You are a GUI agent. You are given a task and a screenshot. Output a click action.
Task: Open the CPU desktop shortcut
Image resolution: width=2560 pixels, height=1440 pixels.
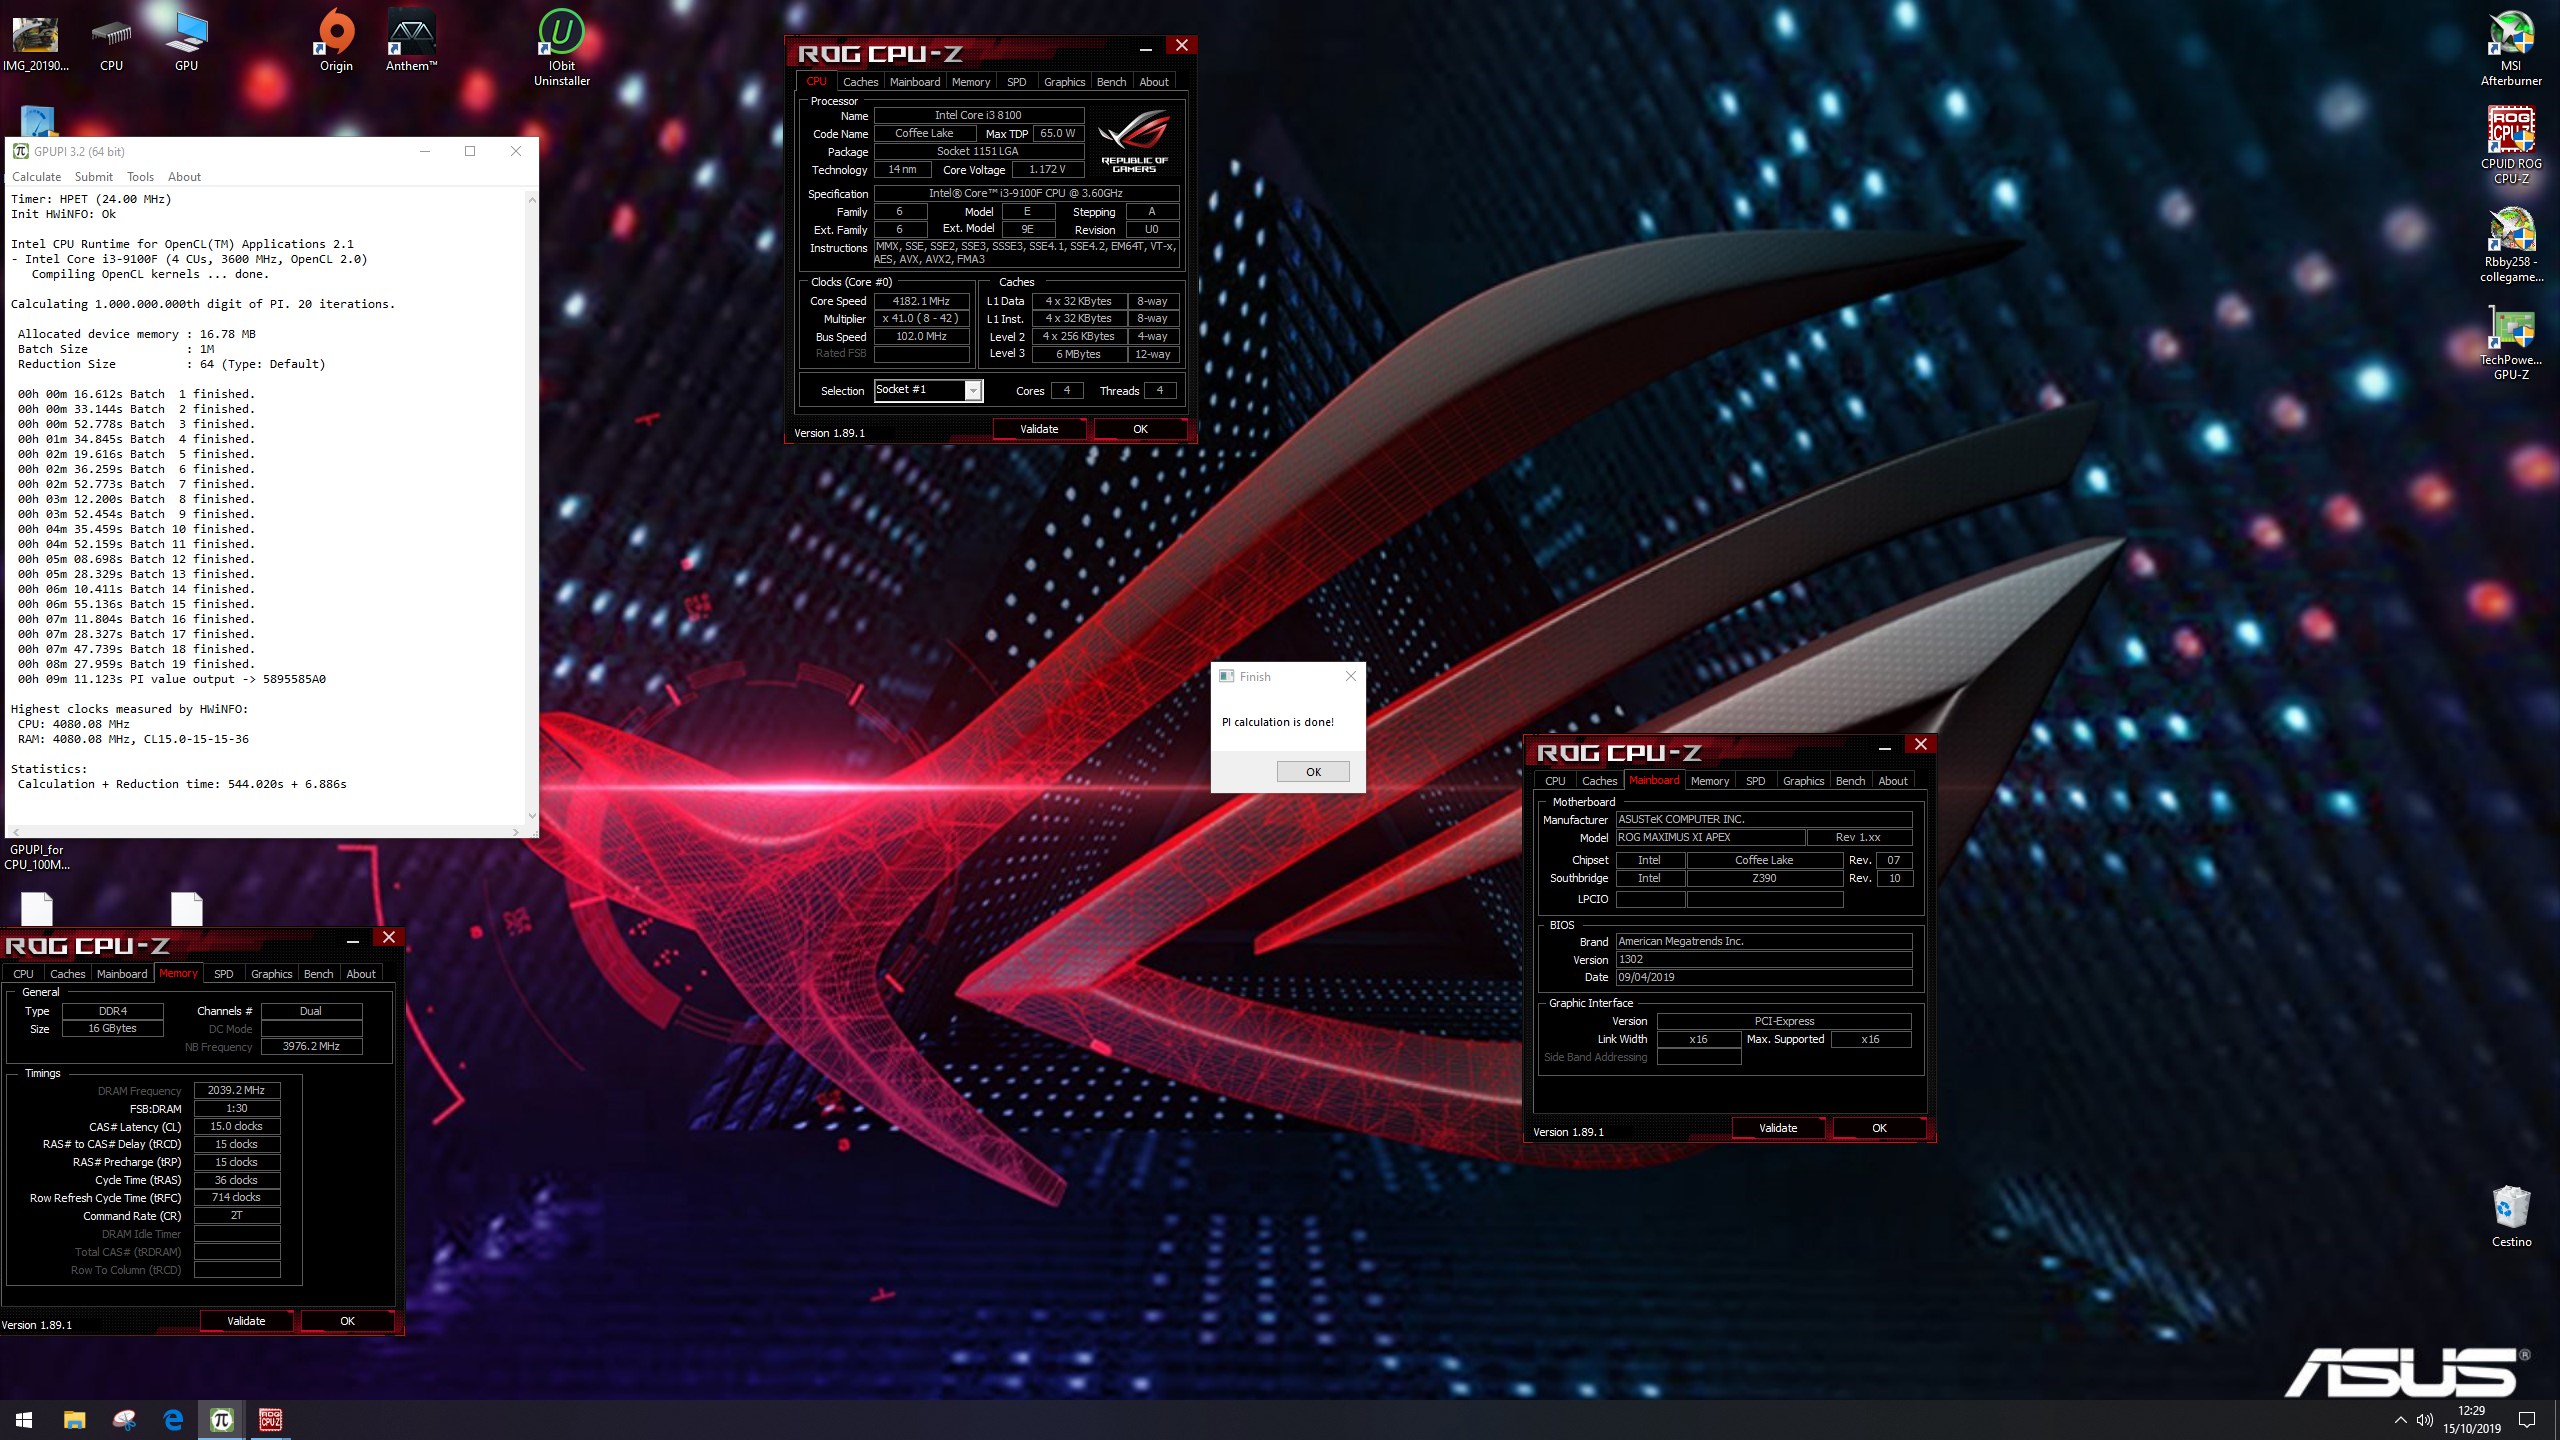111,42
